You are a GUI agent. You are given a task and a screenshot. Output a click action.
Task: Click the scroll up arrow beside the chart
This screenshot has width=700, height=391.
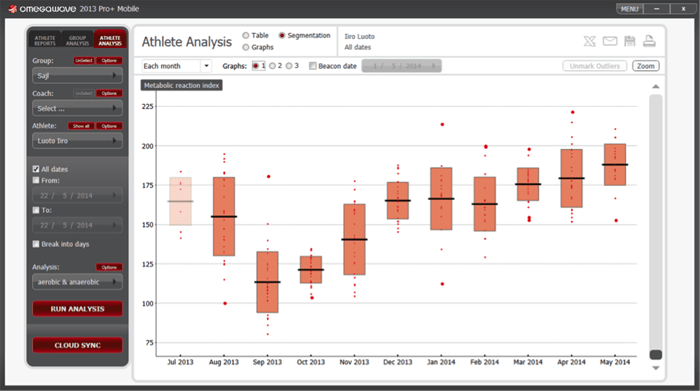655,87
